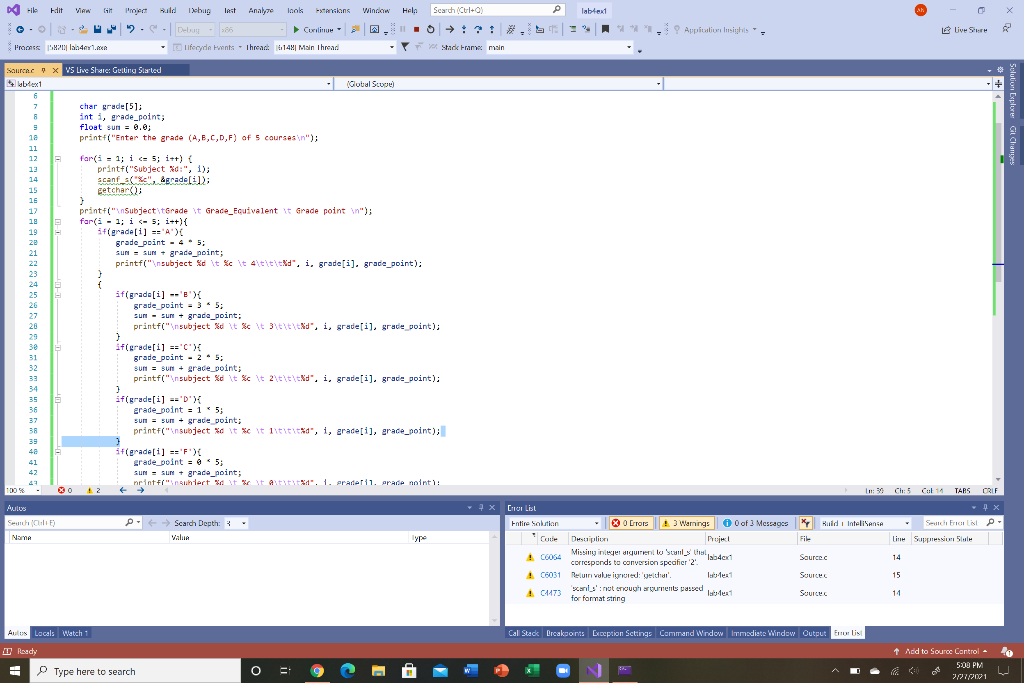Select the Save All icon
Screen dimensions: 1024x683
(x=110, y=30)
